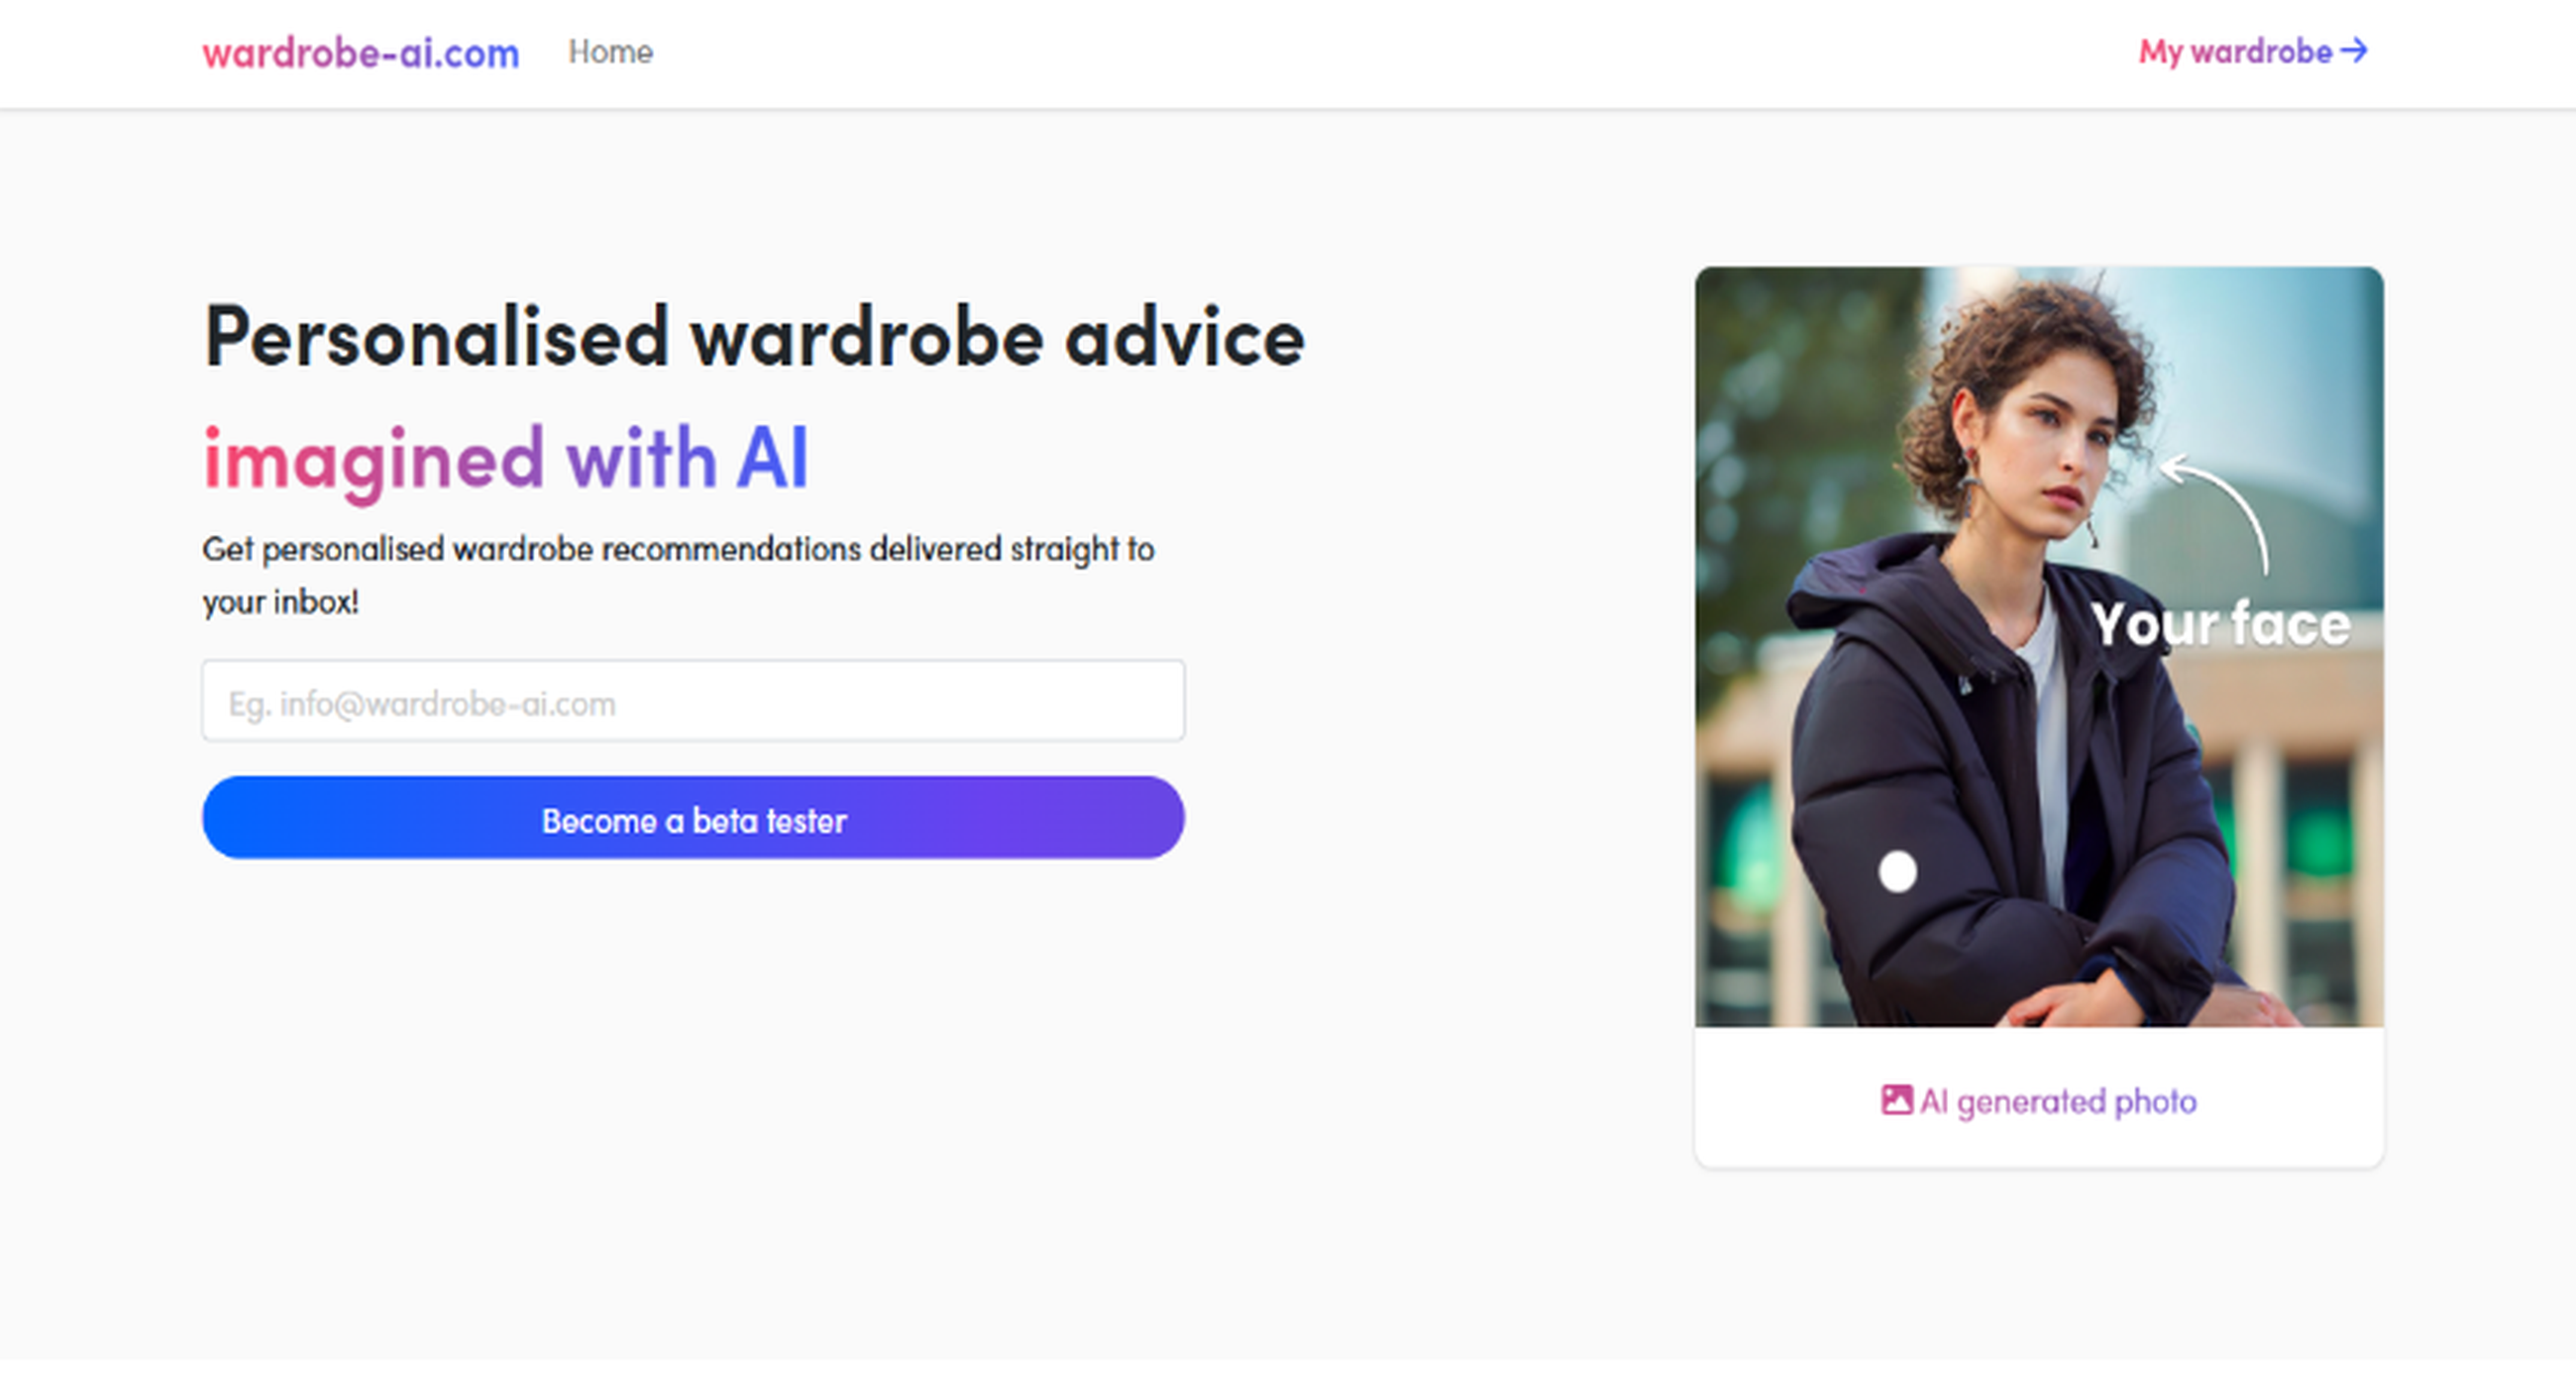The image size is (2576, 1378).
Task: Select the Home navigation item
Action: 611,52
